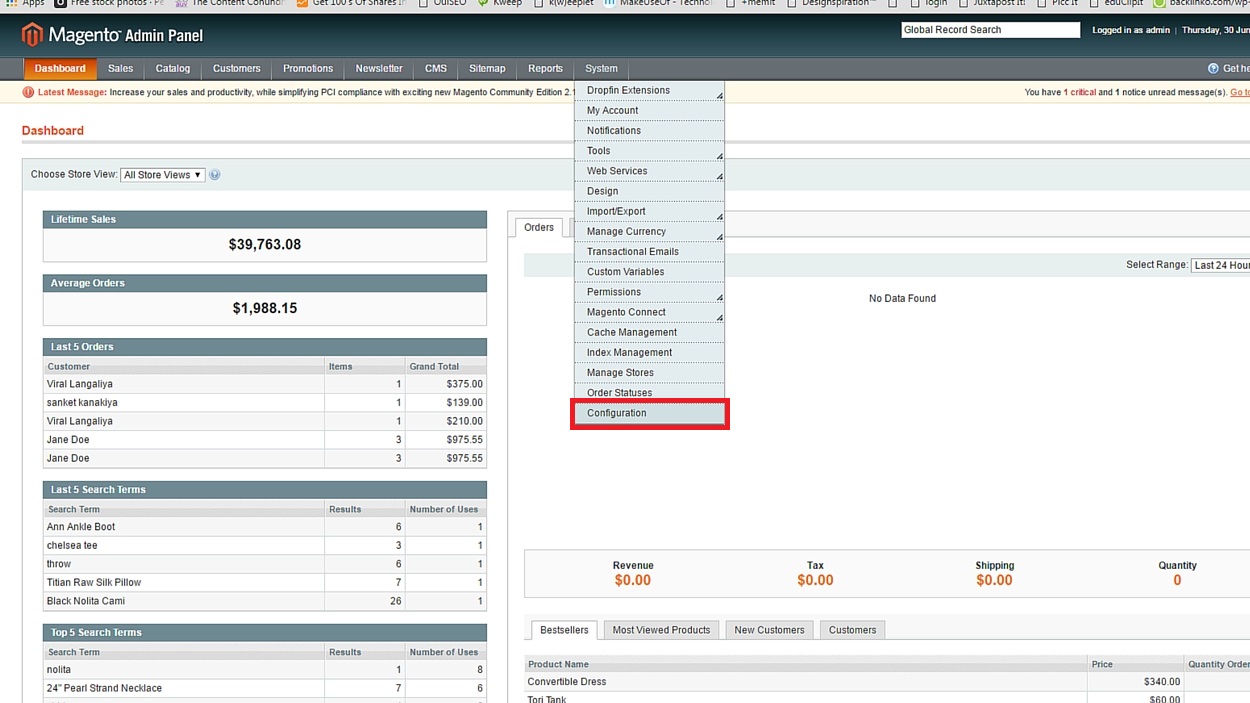Open the Reports menu
The image size is (1250, 703).
545,69
